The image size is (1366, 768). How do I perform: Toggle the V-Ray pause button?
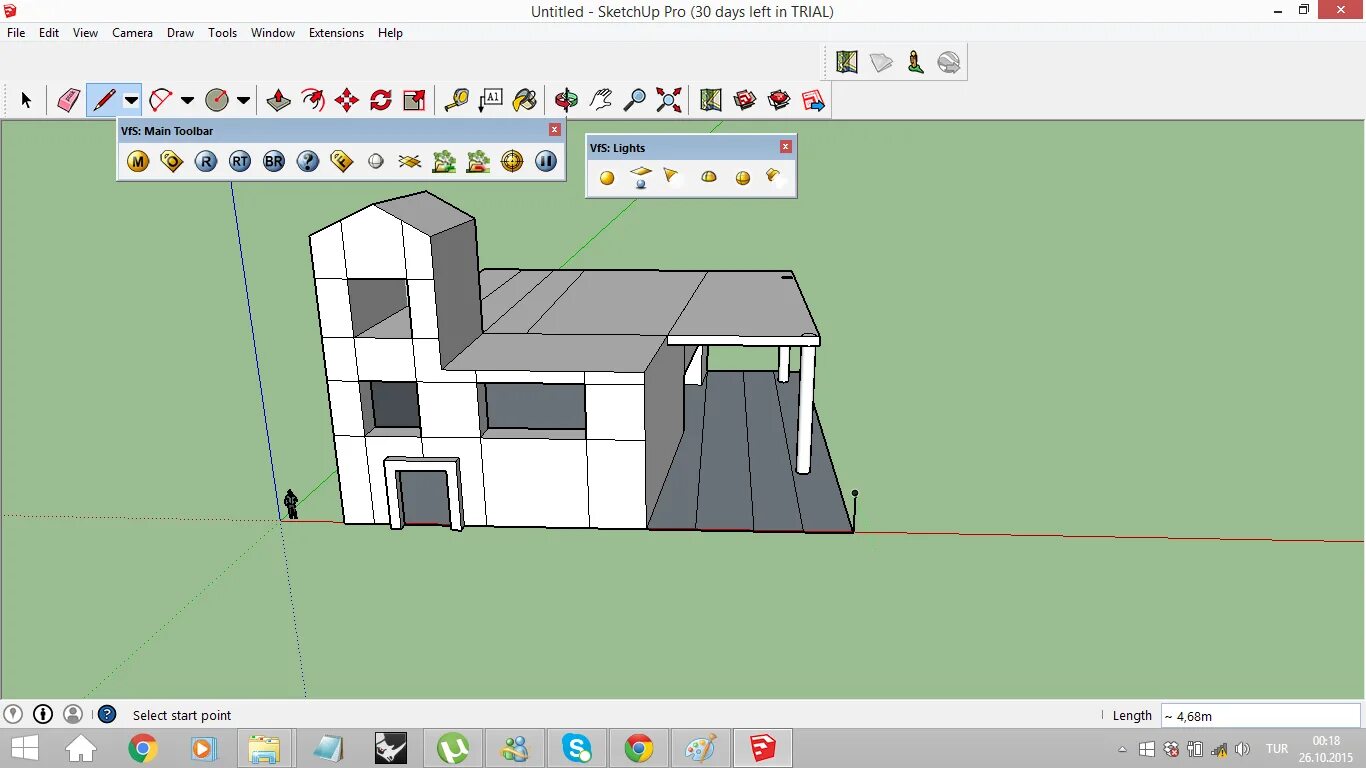coord(546,161)
